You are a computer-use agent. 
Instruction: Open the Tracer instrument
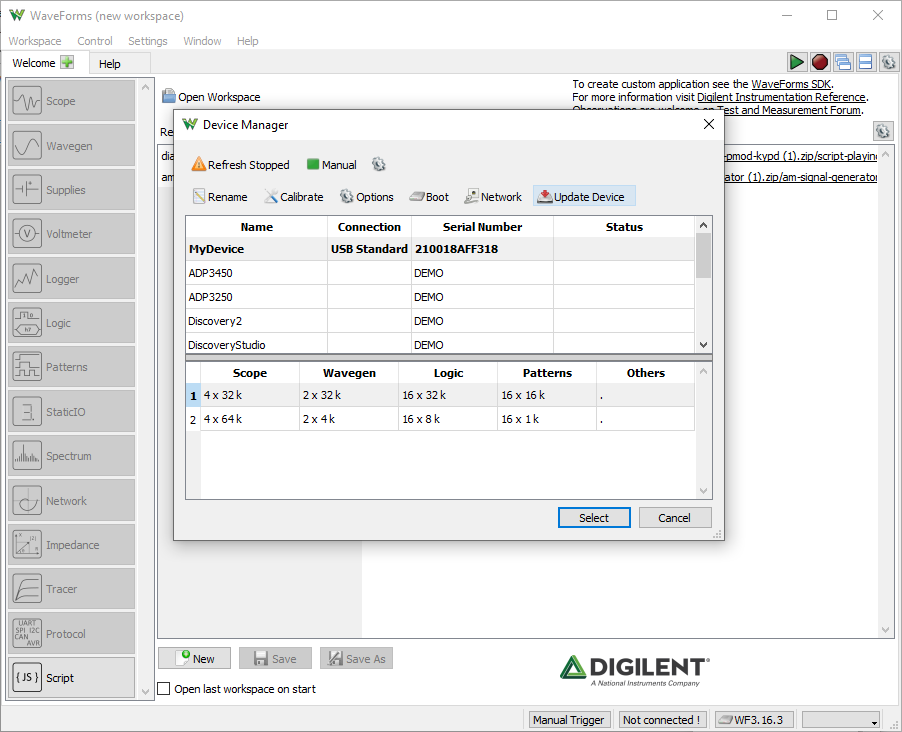71,589
